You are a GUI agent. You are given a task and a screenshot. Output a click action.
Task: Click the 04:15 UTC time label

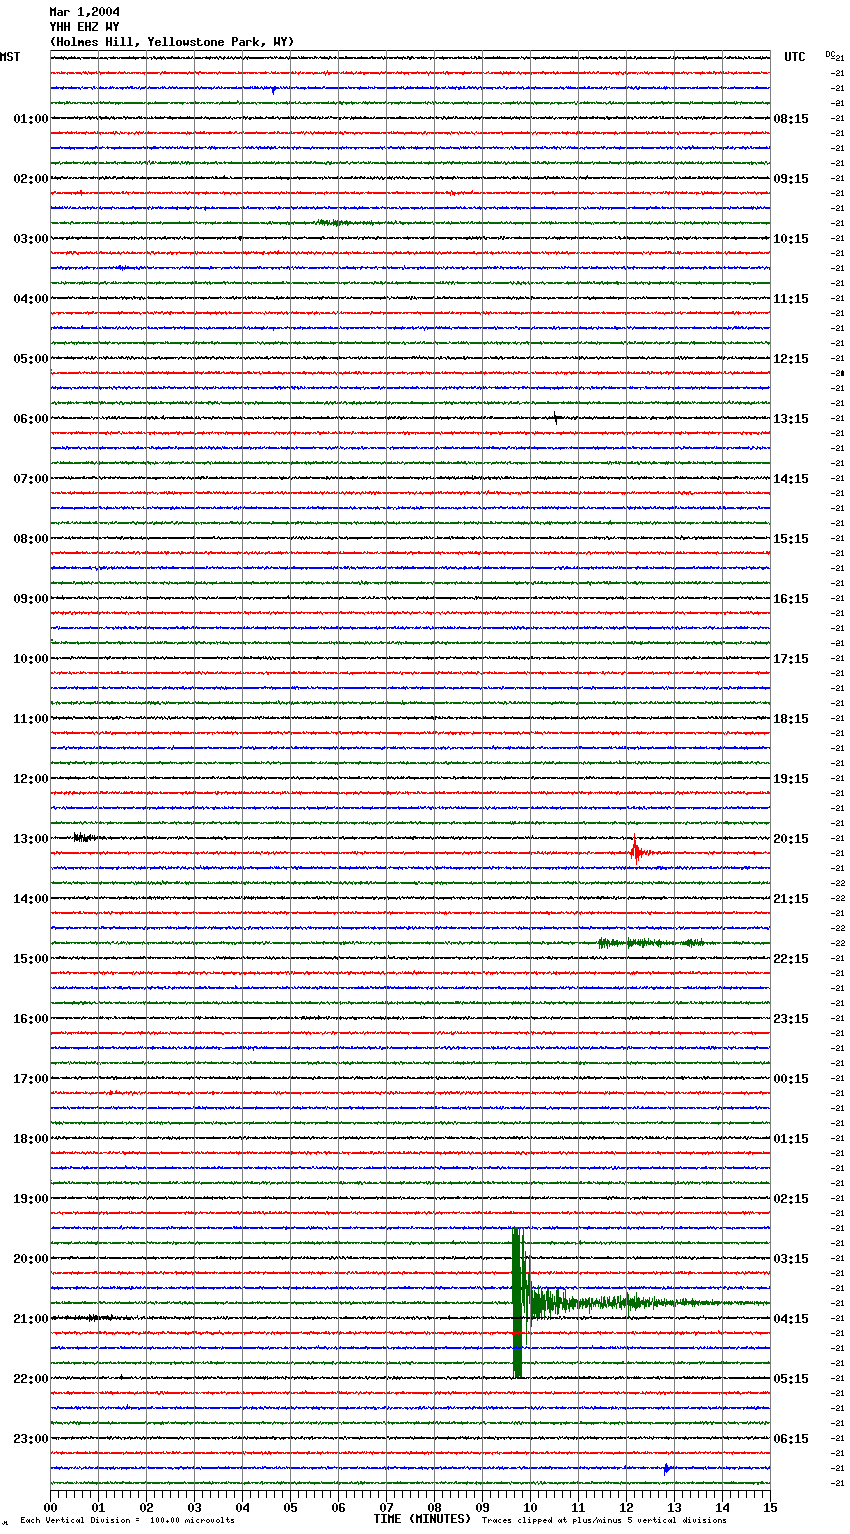(791, 1319)
